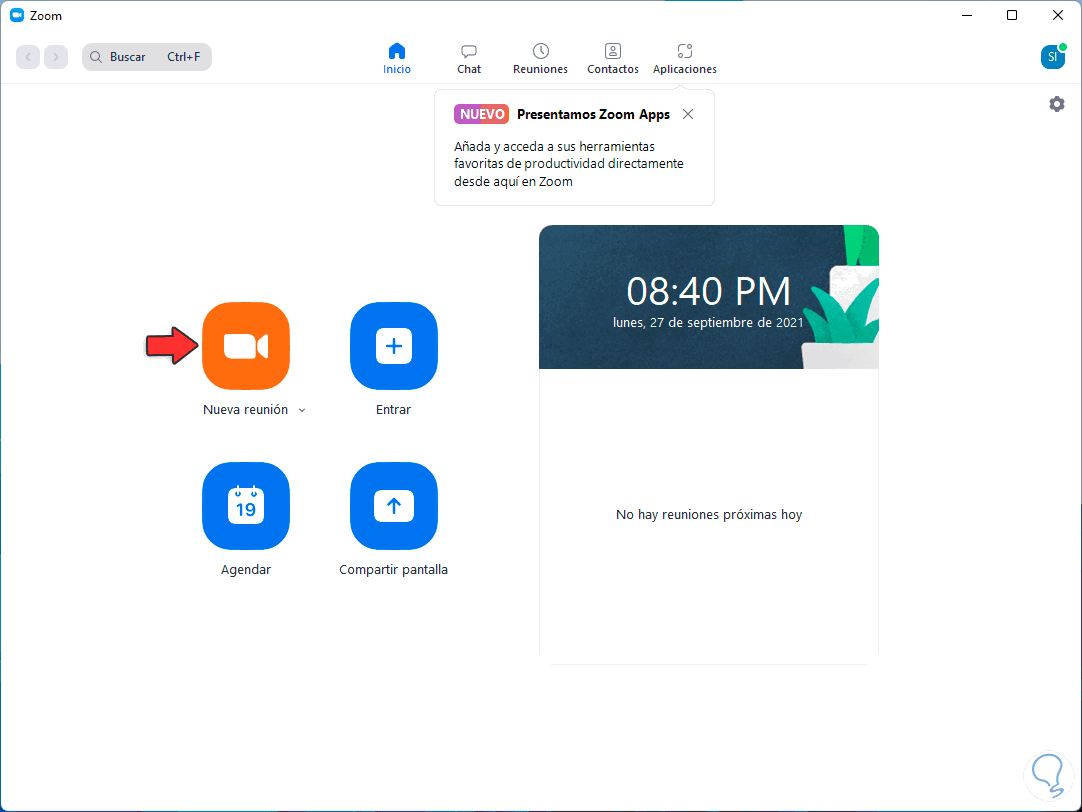Image resolution: width=1082 pixels, height=812 pixels.
Task: Click the Buscar search field
Action: pyautogui.click(x=147, y=57)
